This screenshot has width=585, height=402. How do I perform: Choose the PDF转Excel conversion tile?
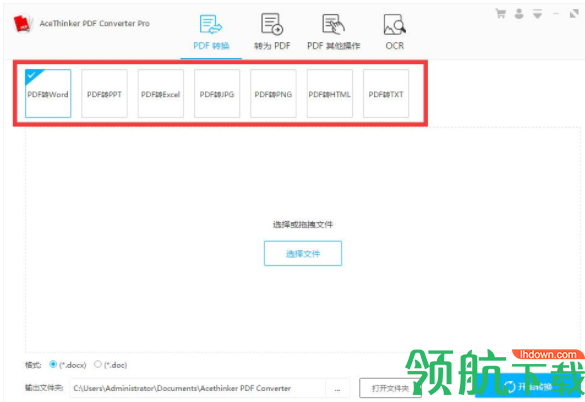coord(160,94)
